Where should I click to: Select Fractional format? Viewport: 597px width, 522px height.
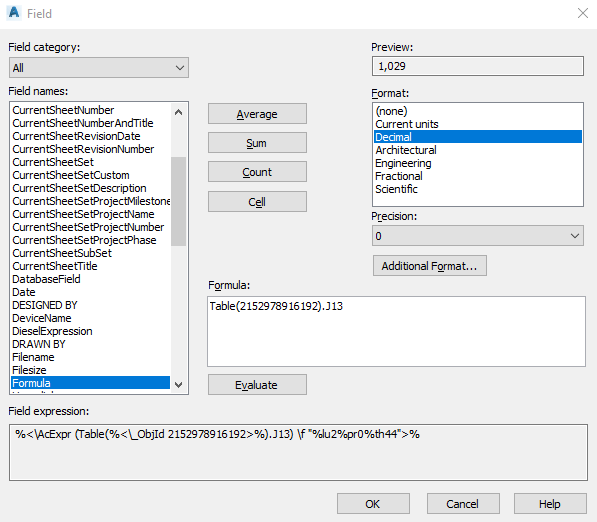coord(478,176)
